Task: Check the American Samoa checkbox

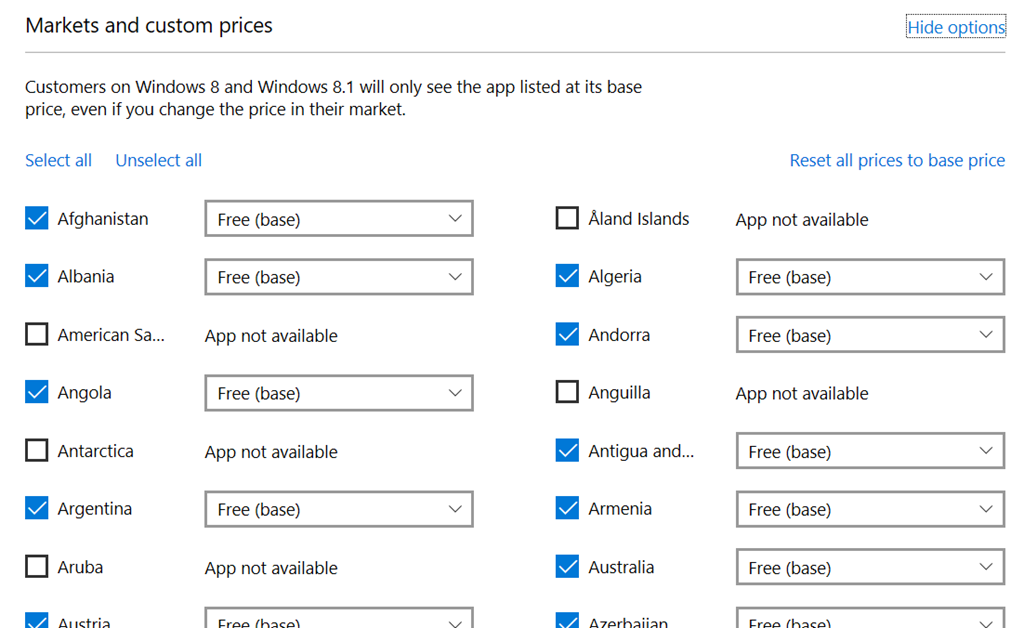Action: pyautogui.click(x=37, y=335)
